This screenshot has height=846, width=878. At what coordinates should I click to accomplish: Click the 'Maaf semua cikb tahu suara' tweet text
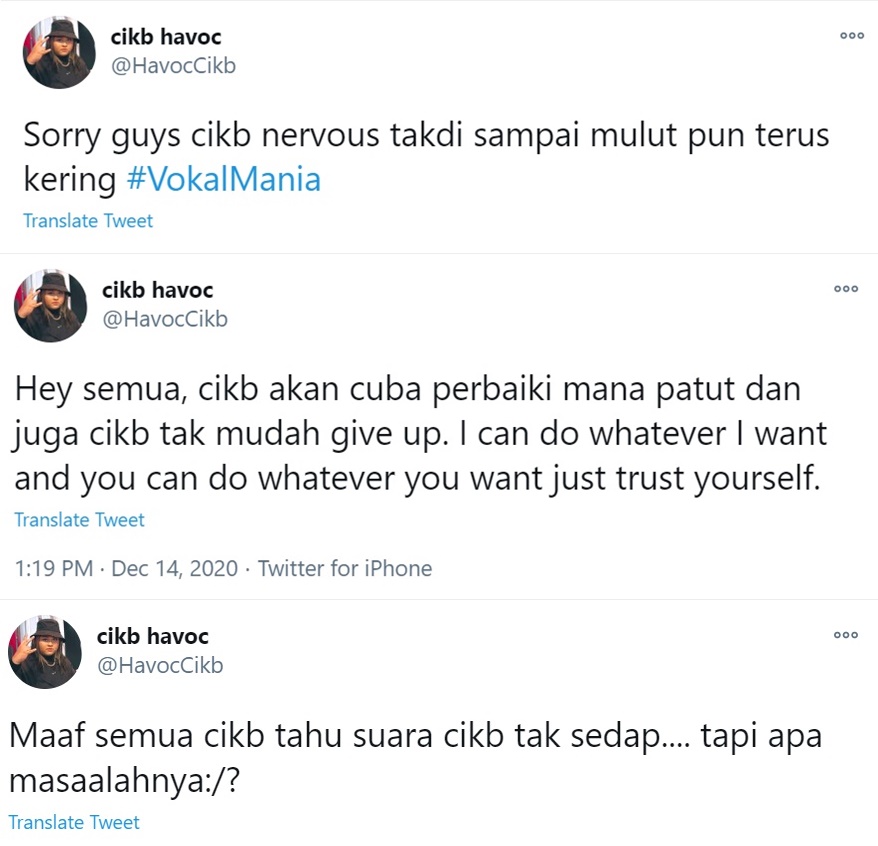(x=415, y=757)
